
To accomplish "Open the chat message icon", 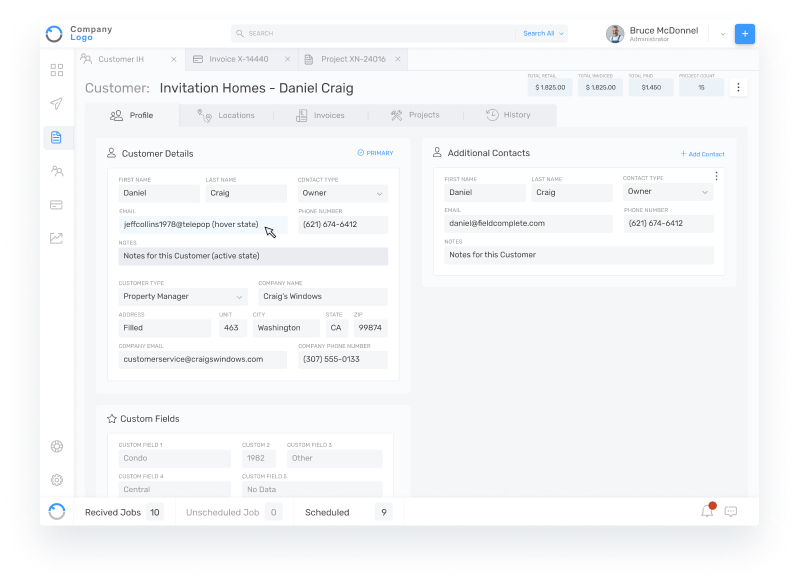I will [x=731, y=511].
